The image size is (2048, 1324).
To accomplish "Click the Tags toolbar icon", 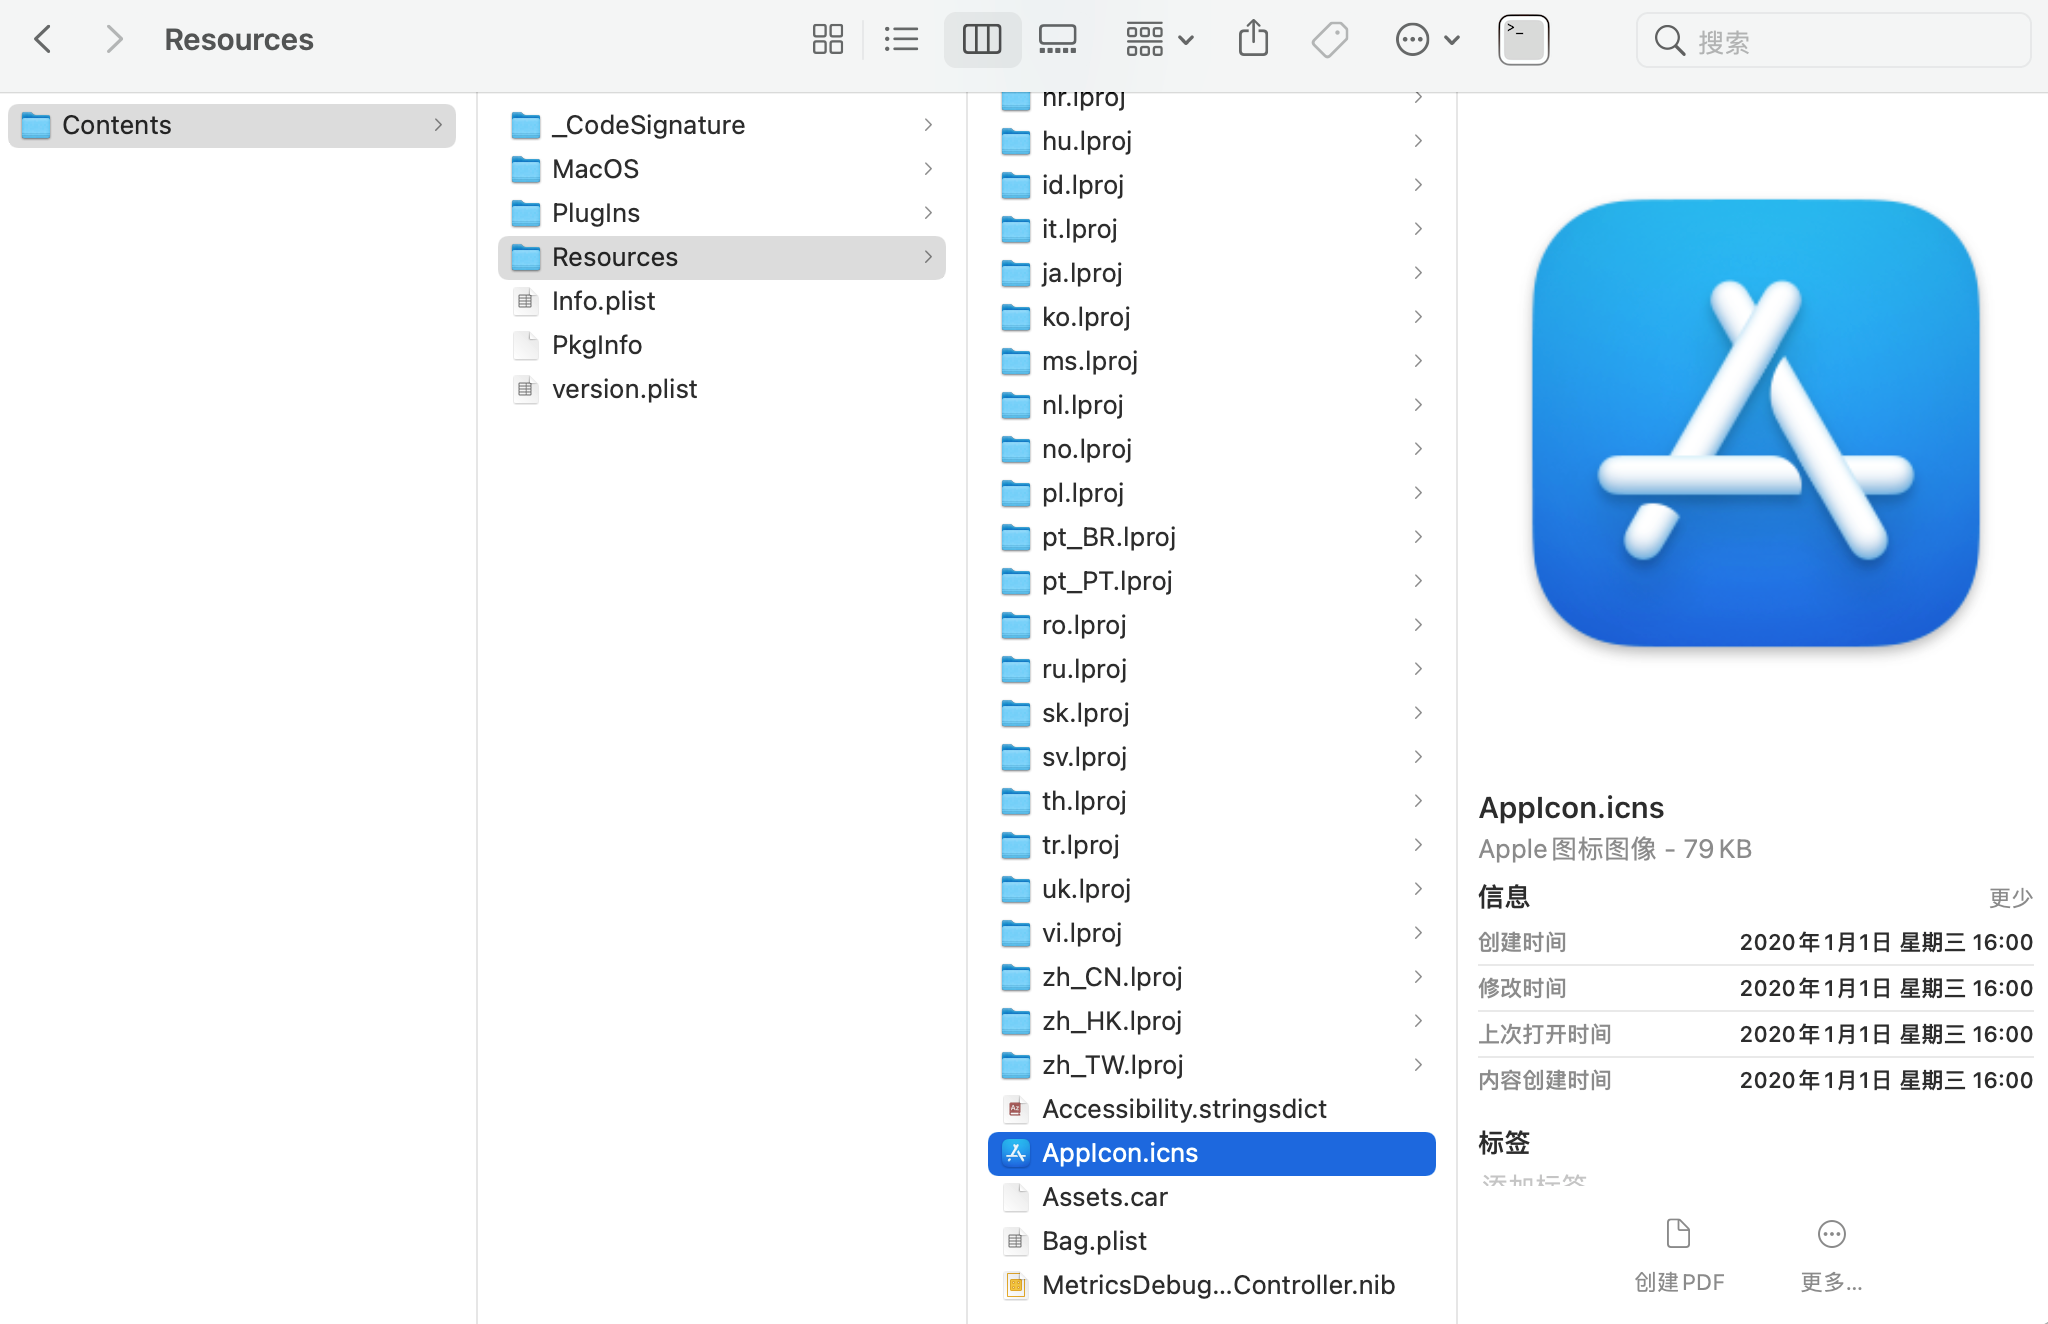I will (x=1329, y=40).
